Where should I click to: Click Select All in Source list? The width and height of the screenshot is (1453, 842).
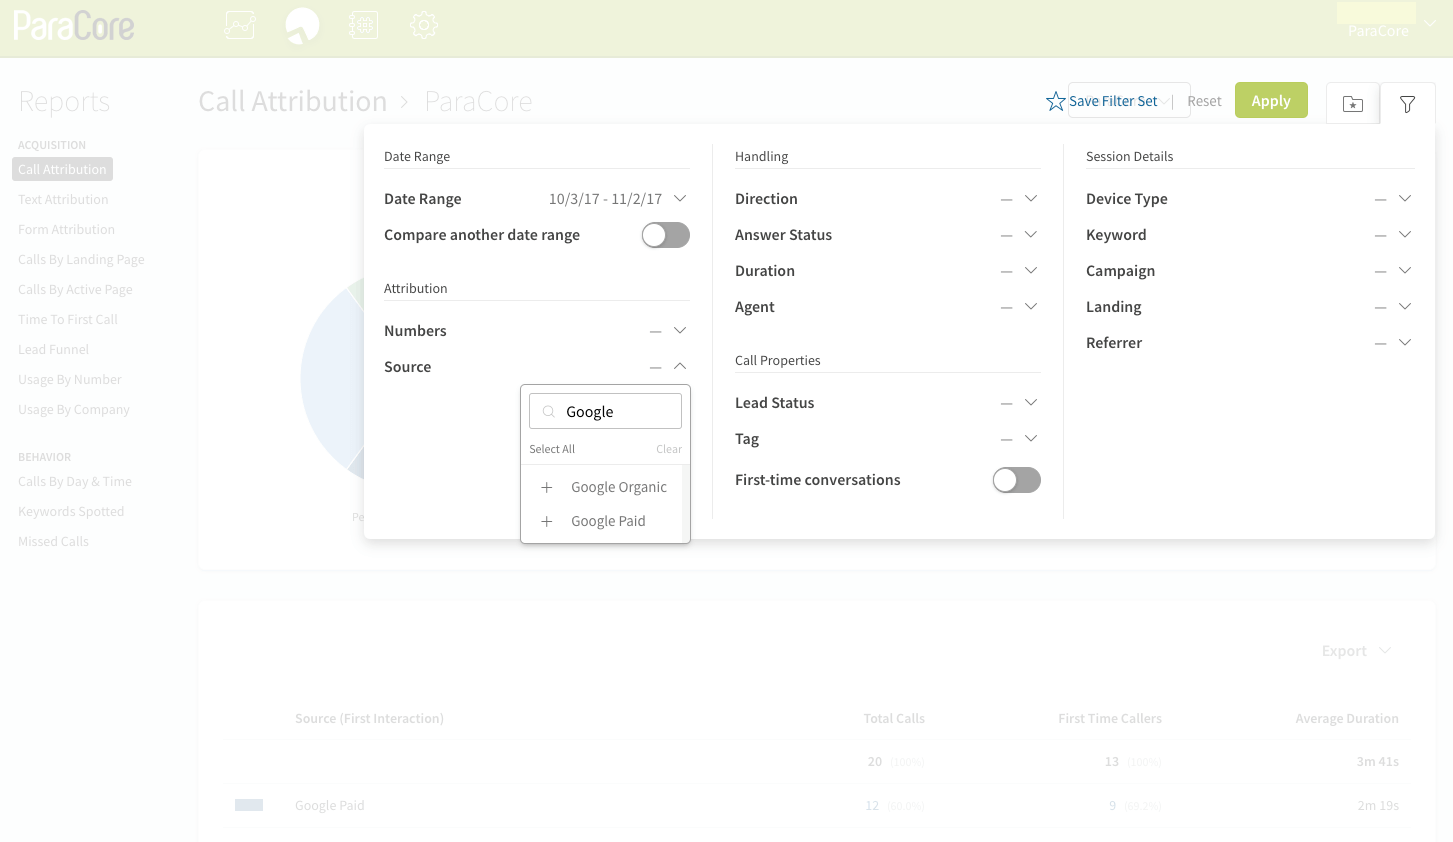[552, 449]
